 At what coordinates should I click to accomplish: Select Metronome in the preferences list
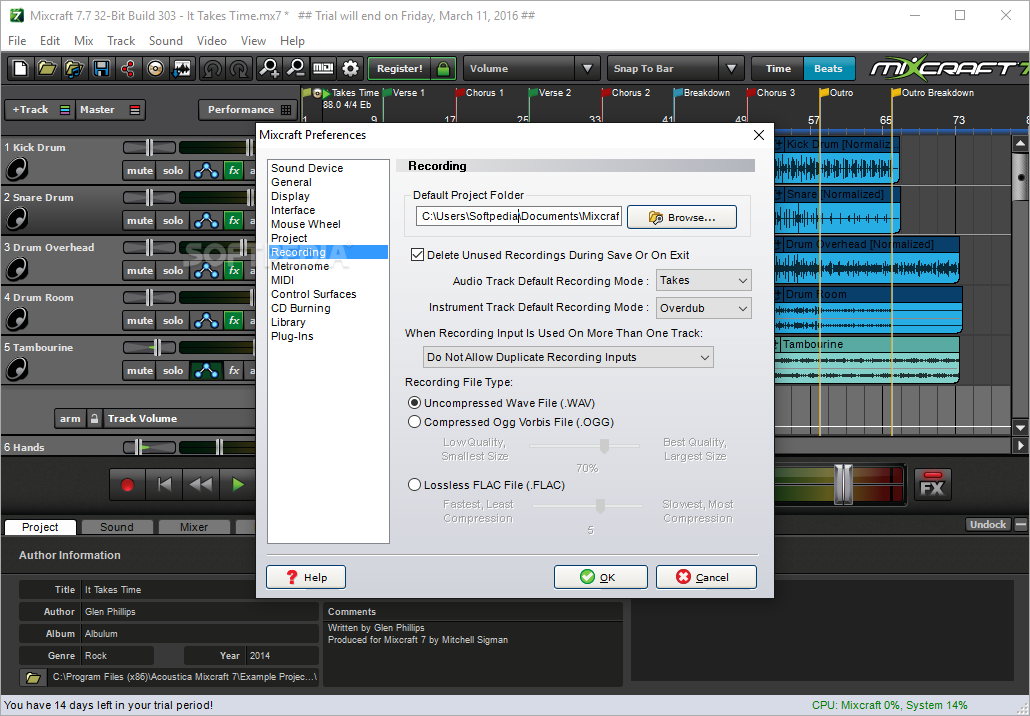pos(300,266)
